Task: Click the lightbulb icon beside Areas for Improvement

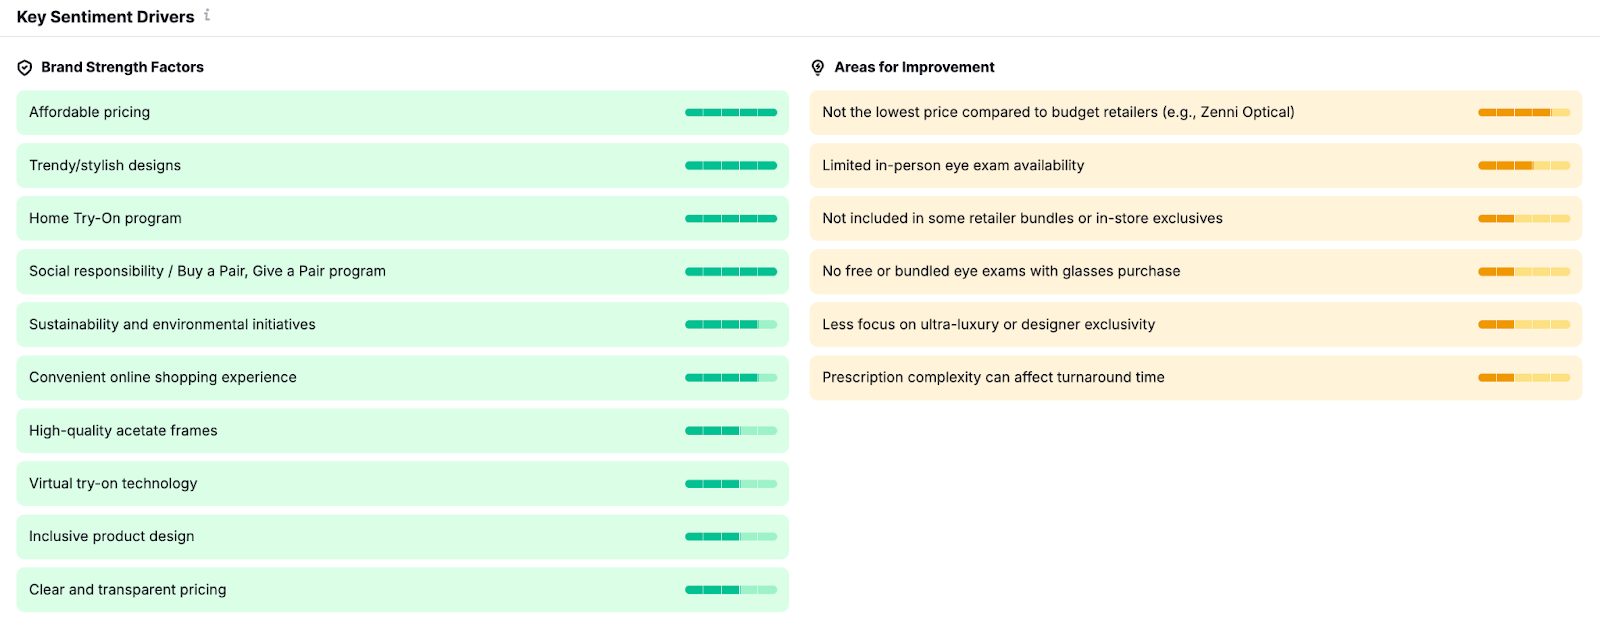Action: (818, 68)
